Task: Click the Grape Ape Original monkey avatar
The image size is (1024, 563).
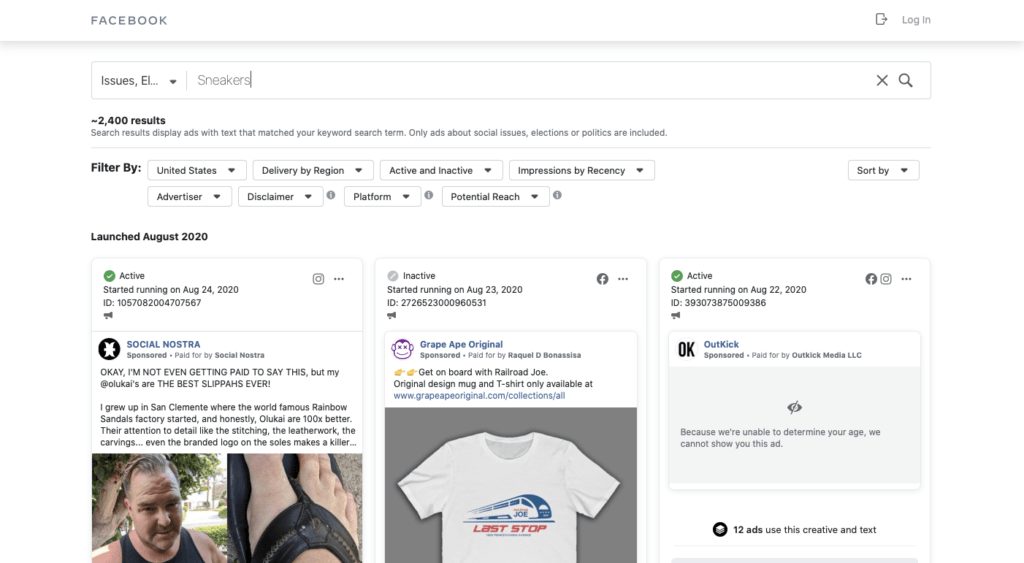Action: tap(402, 349)
